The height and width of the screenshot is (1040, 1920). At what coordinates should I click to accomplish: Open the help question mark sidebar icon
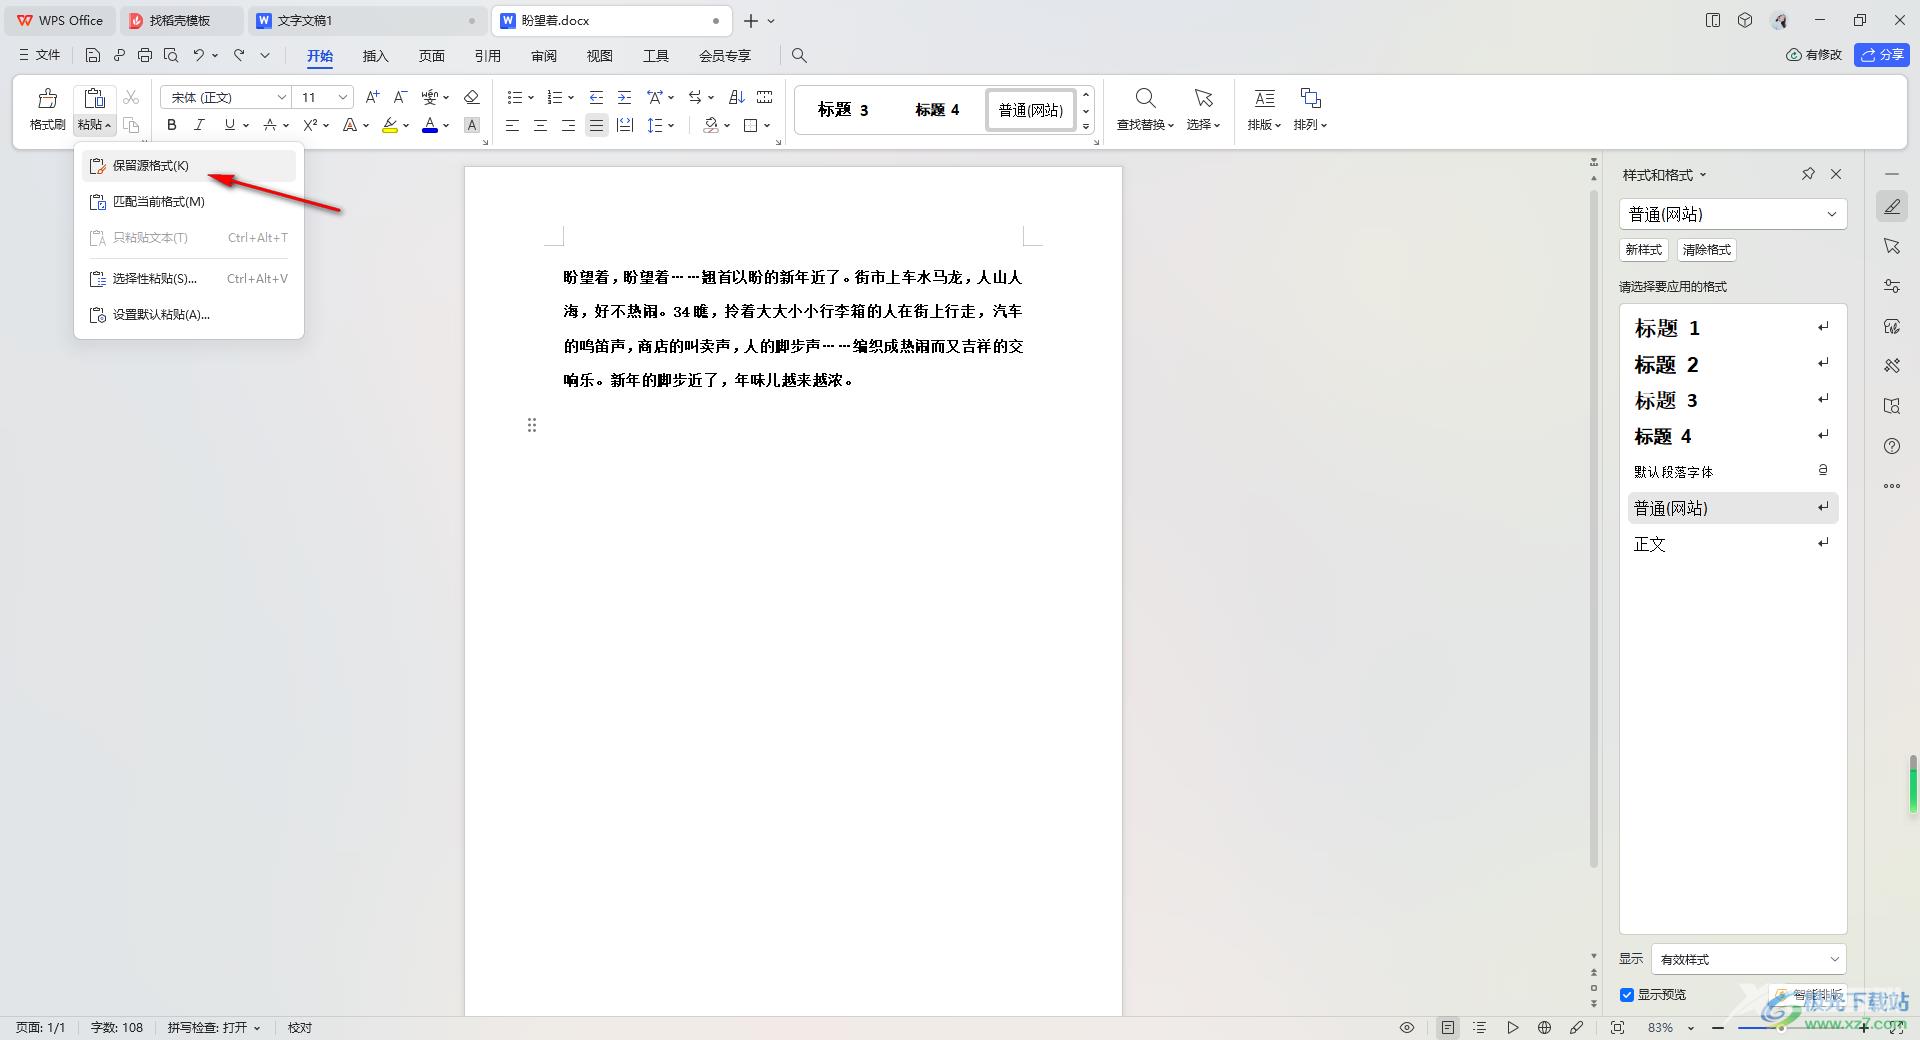[1891, 446]
